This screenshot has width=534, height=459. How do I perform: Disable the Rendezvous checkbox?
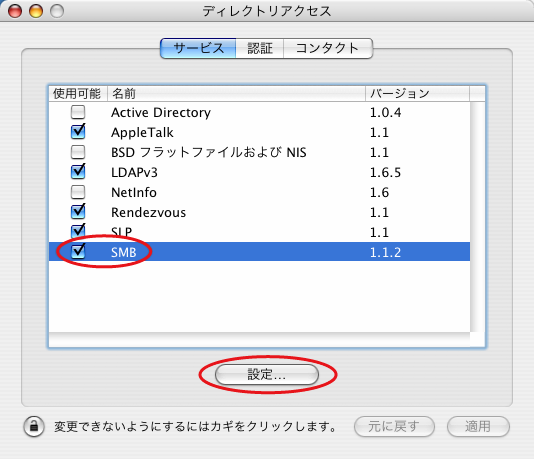pos(78,211)
